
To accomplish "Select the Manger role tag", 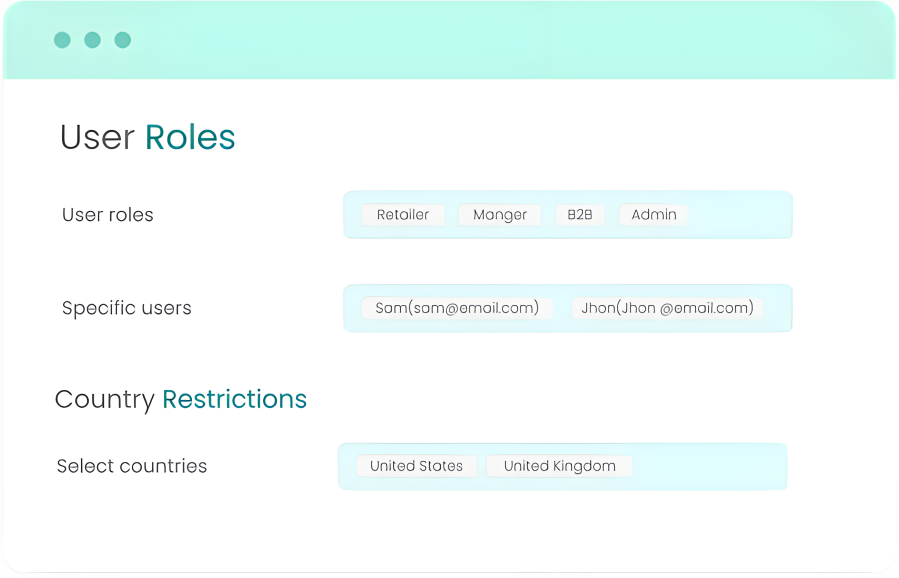I will [x=499, y=215].
